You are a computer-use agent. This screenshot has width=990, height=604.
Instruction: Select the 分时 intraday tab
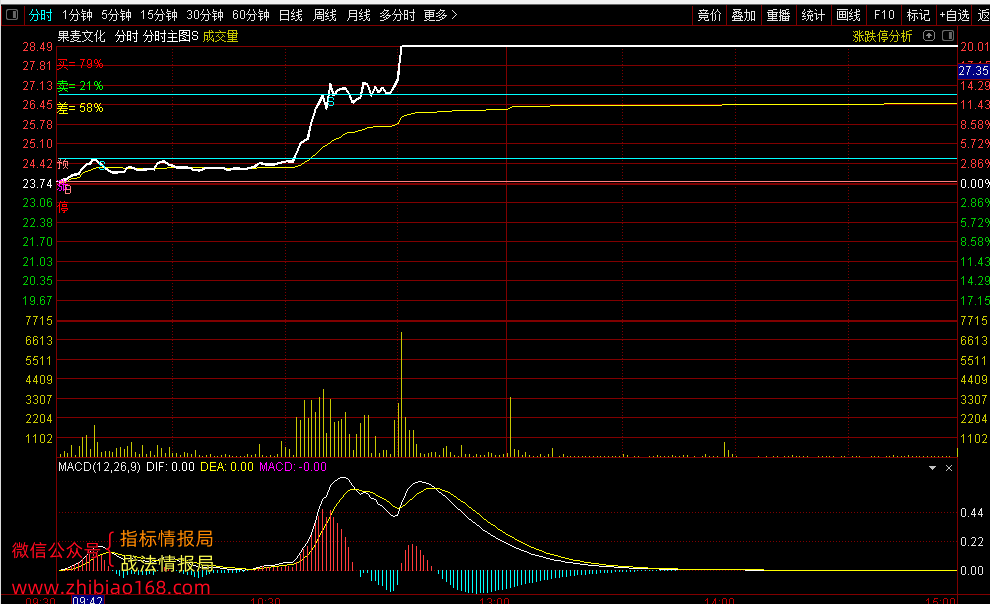[x=40, y=15]
